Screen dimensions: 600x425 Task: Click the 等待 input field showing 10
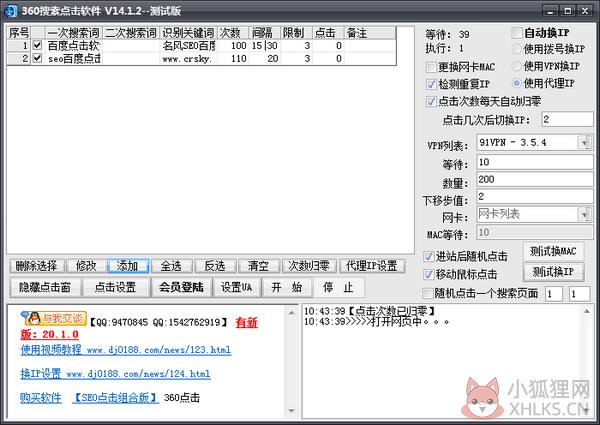535,162
